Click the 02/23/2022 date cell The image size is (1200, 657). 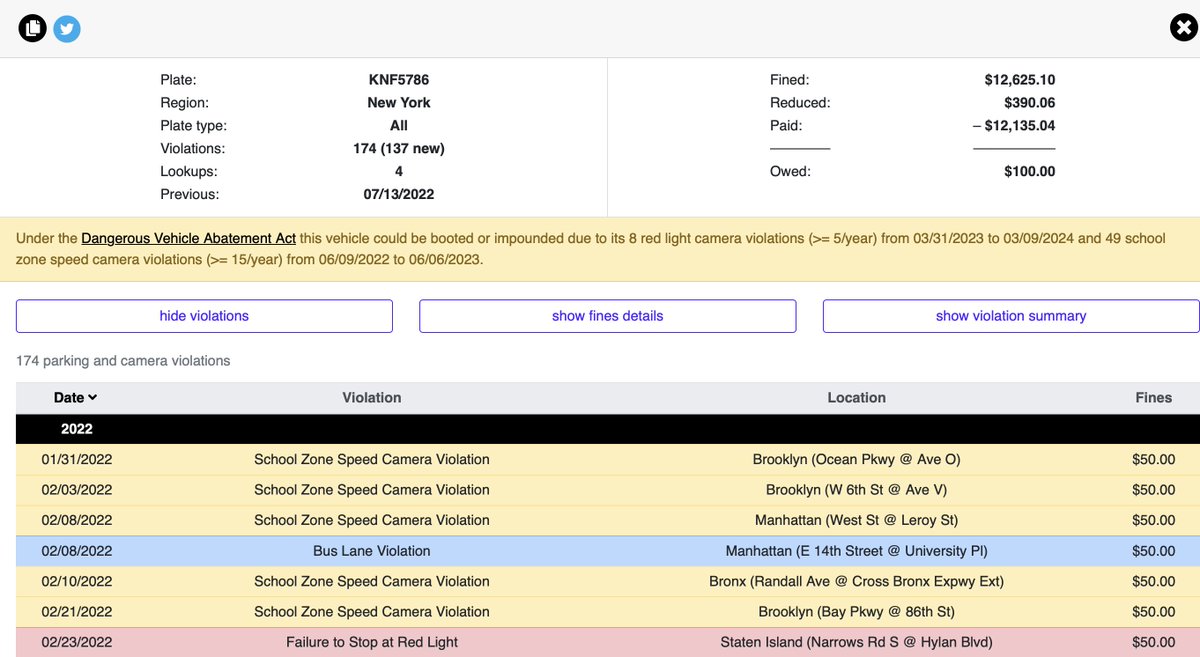[x=77, y=642]
